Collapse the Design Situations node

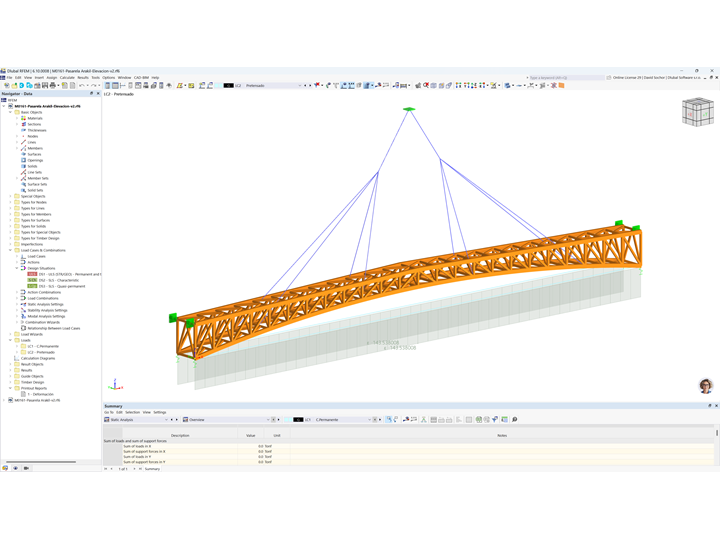tap(17, 268)
